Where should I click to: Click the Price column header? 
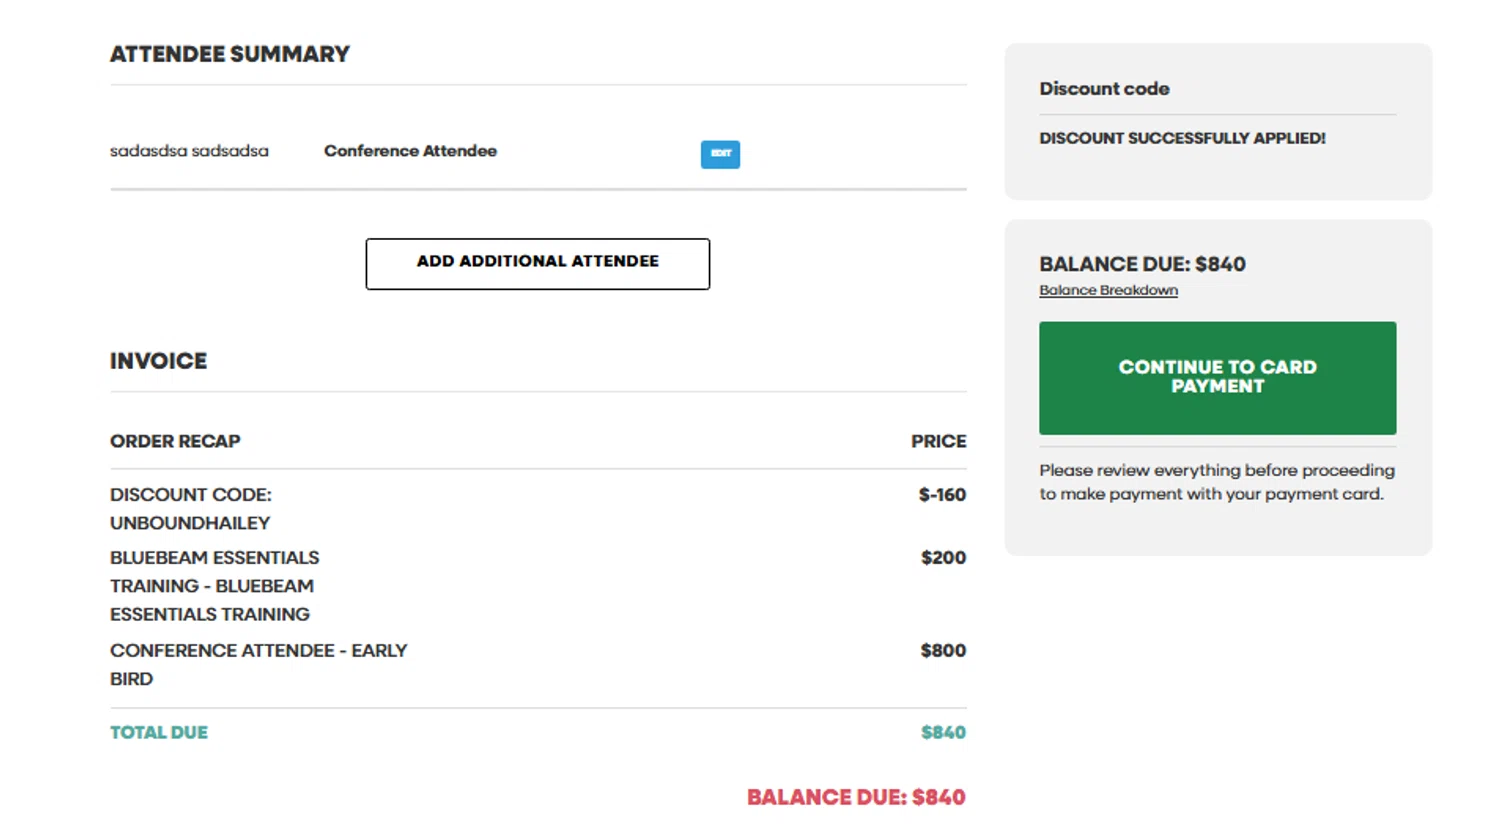[x=938, y=441]
